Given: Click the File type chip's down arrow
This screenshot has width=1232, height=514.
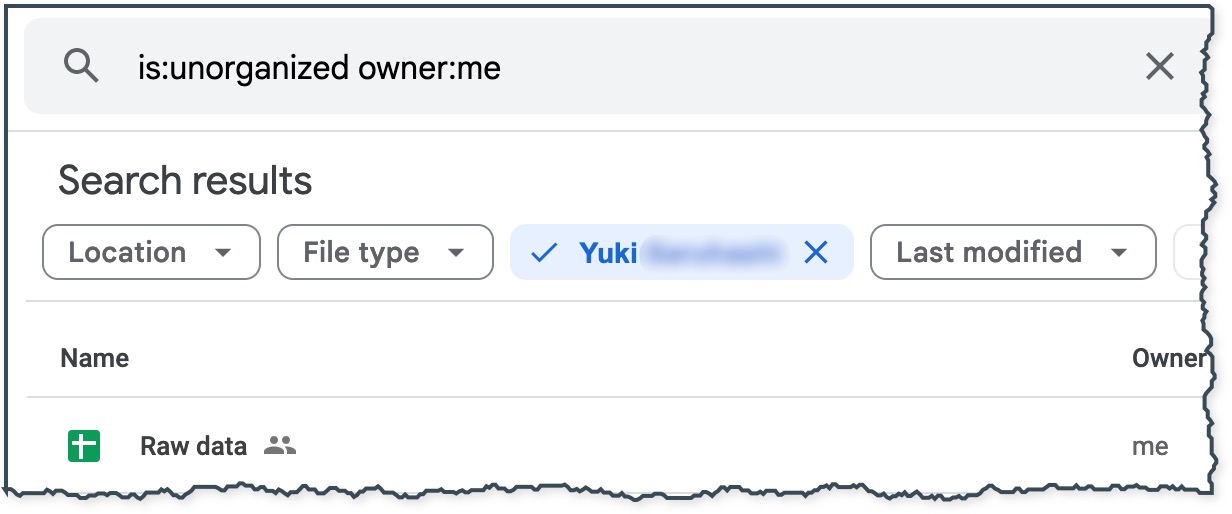Looking at the screenshot, I should point(456,253).
